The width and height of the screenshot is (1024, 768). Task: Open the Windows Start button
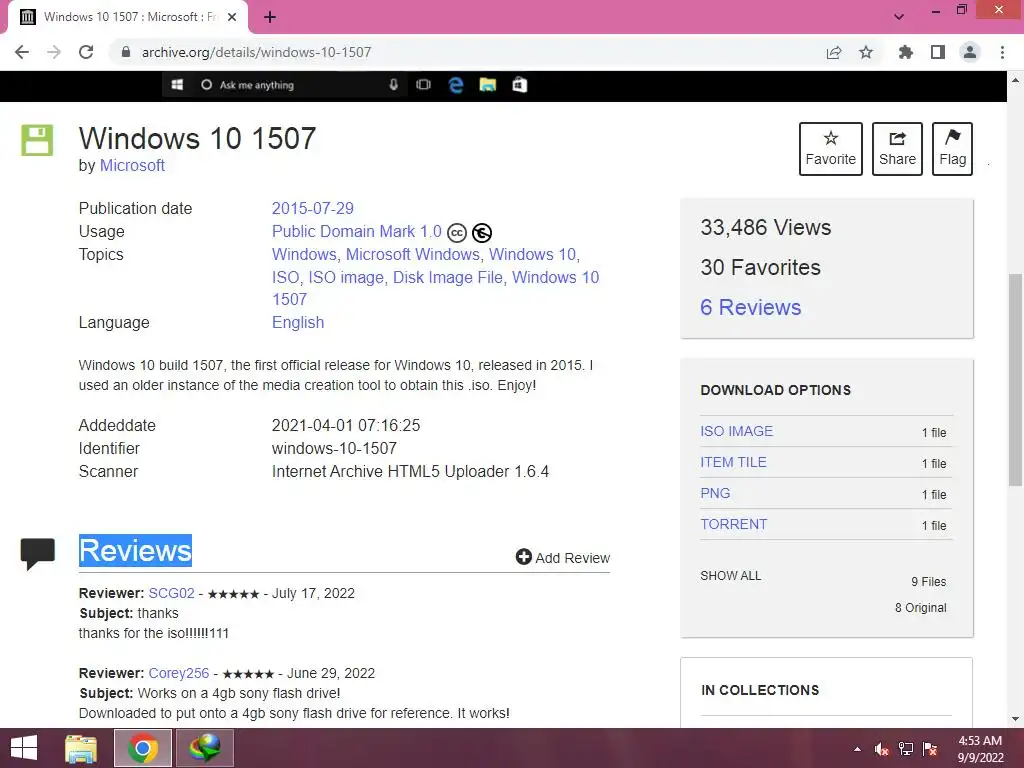point(24,748)
